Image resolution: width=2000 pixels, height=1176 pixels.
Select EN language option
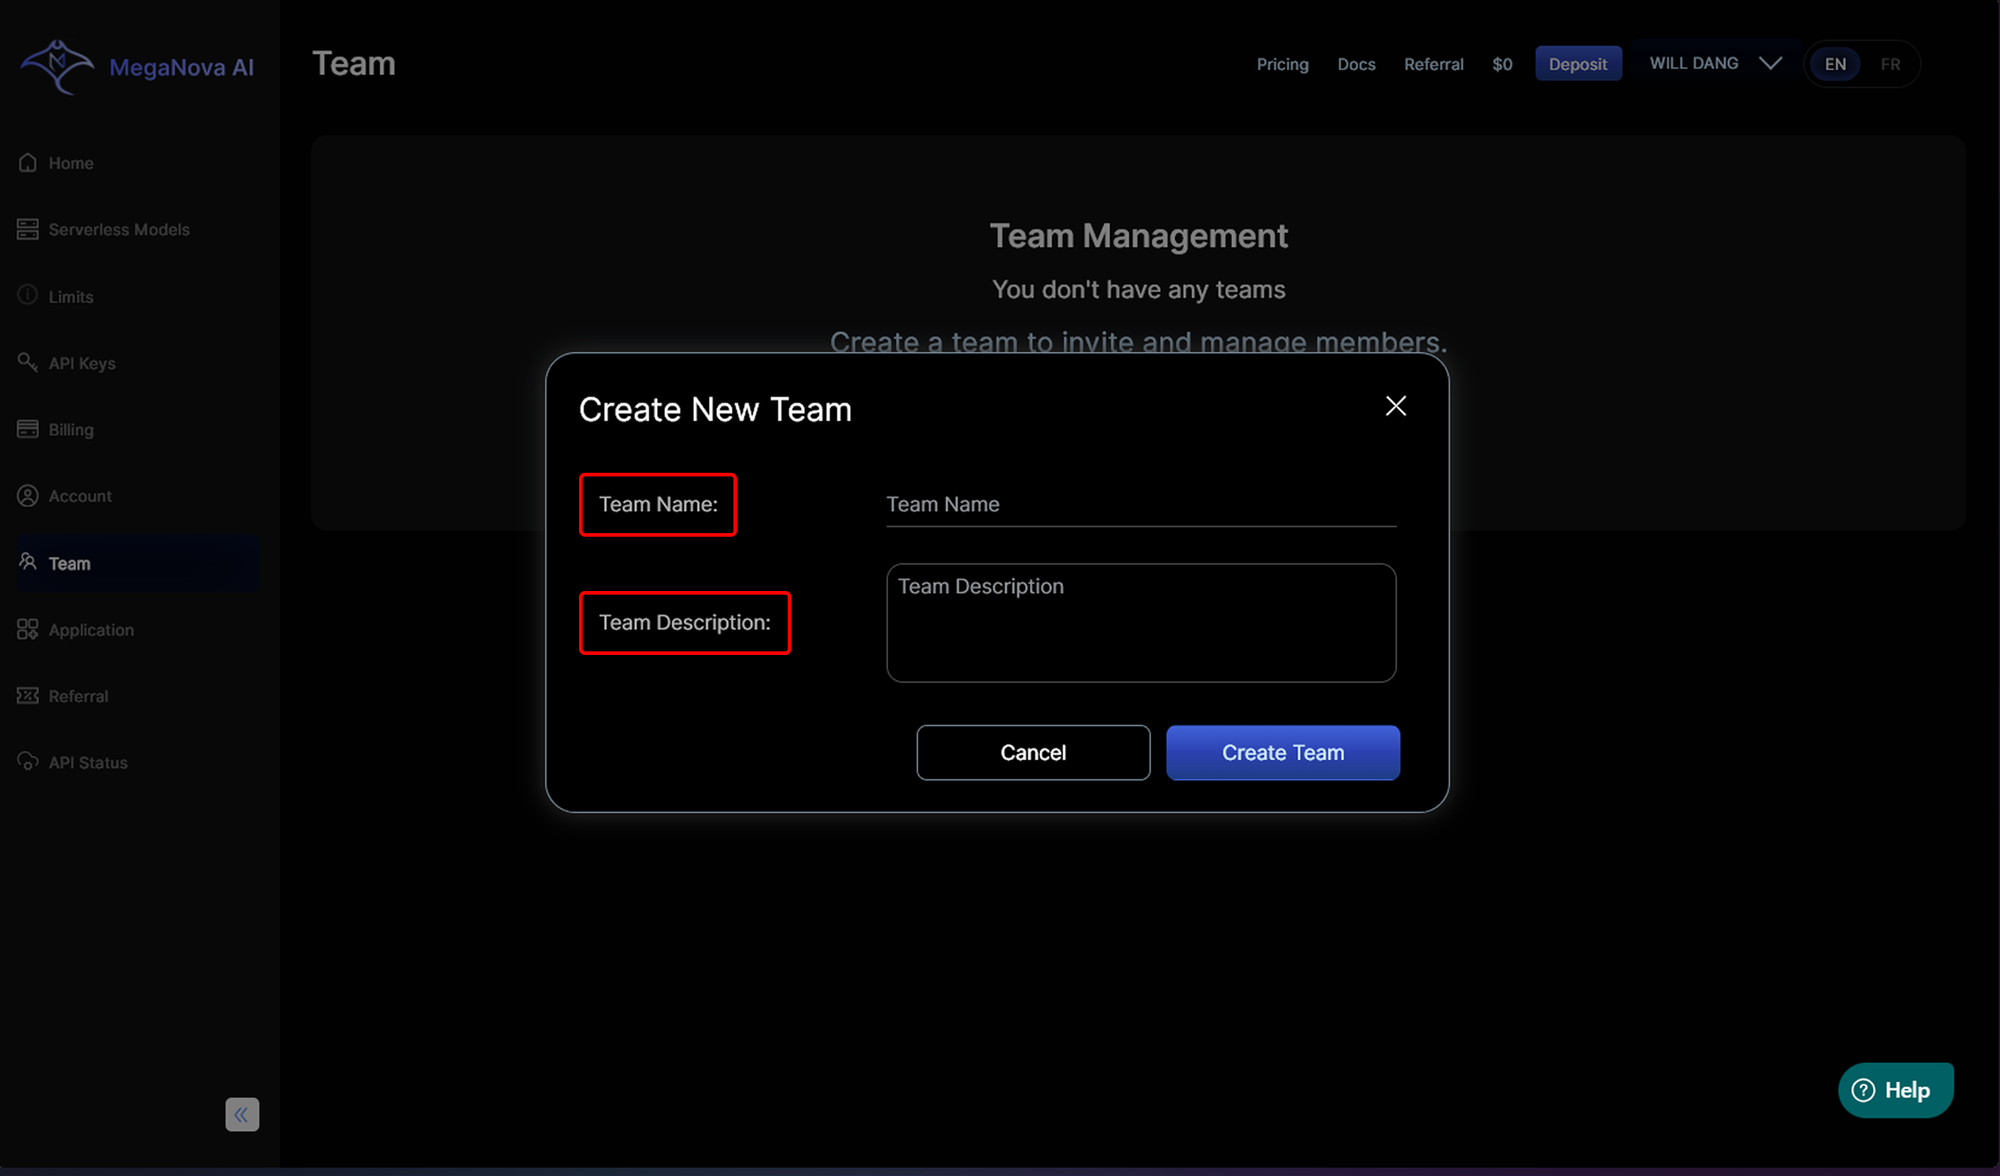[x=1835, y=64]
